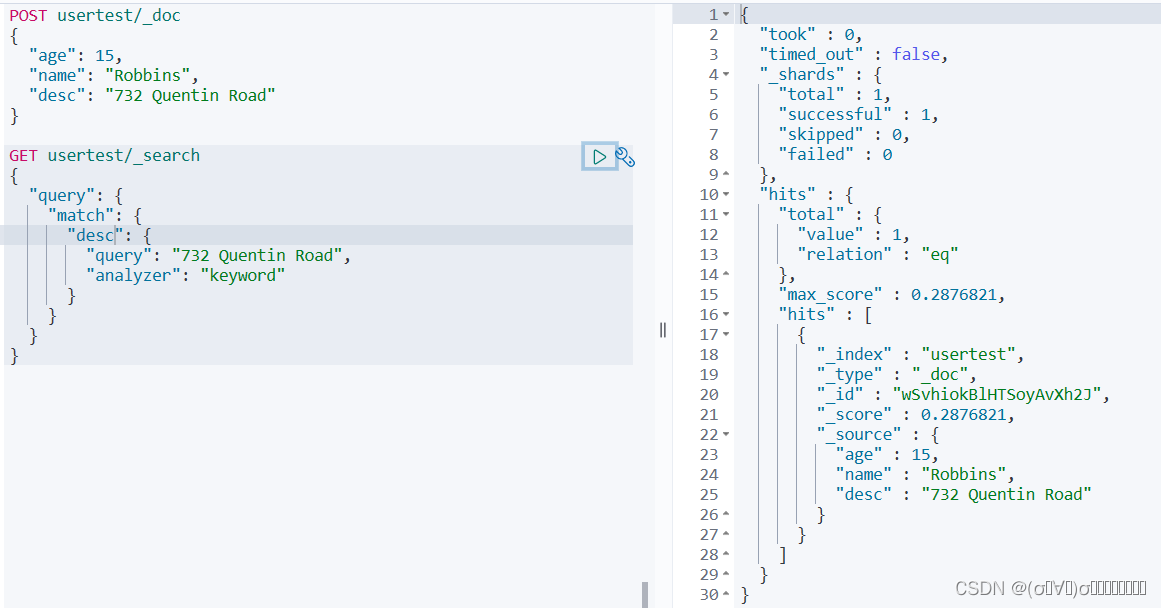Fold the "hits" array at line 16
This screenshot has height=608, width=1161.
click(726, 315)
